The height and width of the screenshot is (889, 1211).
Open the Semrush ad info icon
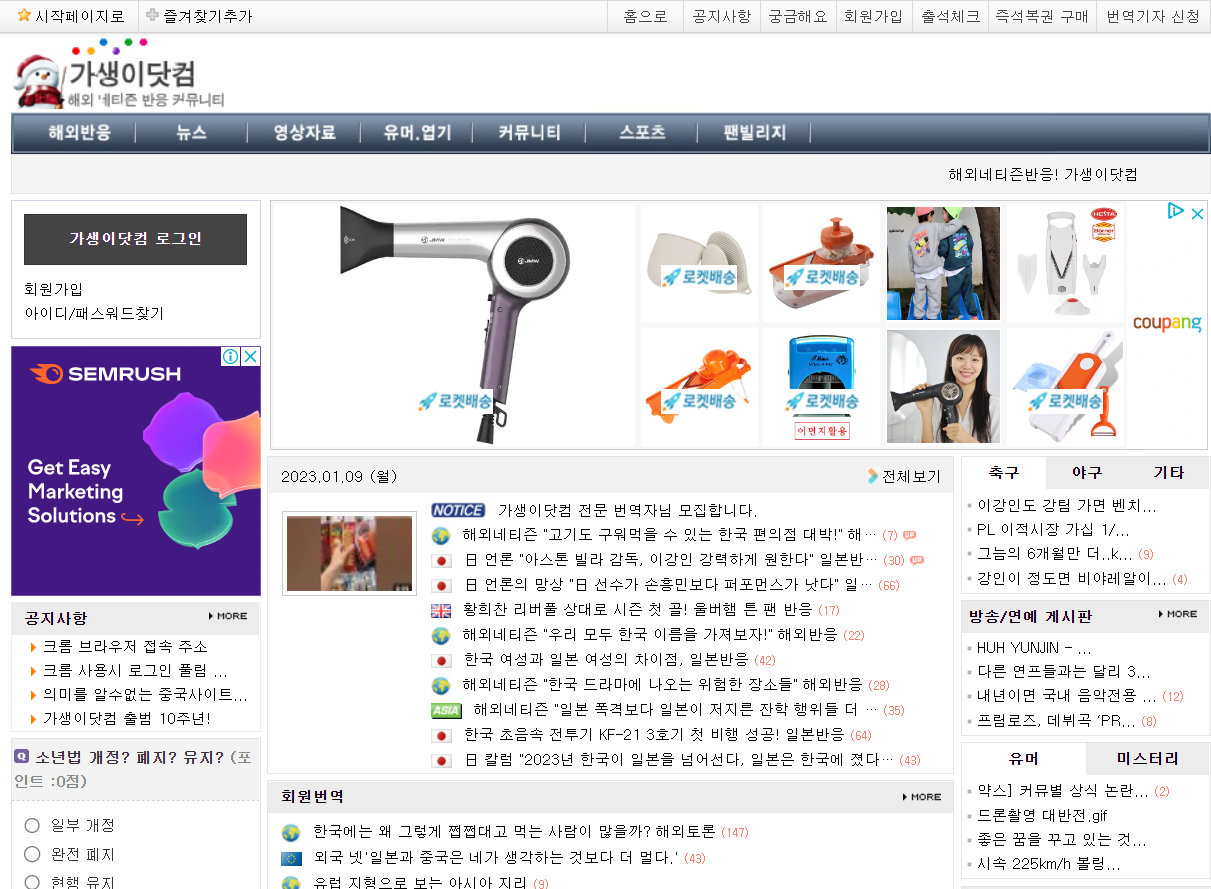[231, 356]
